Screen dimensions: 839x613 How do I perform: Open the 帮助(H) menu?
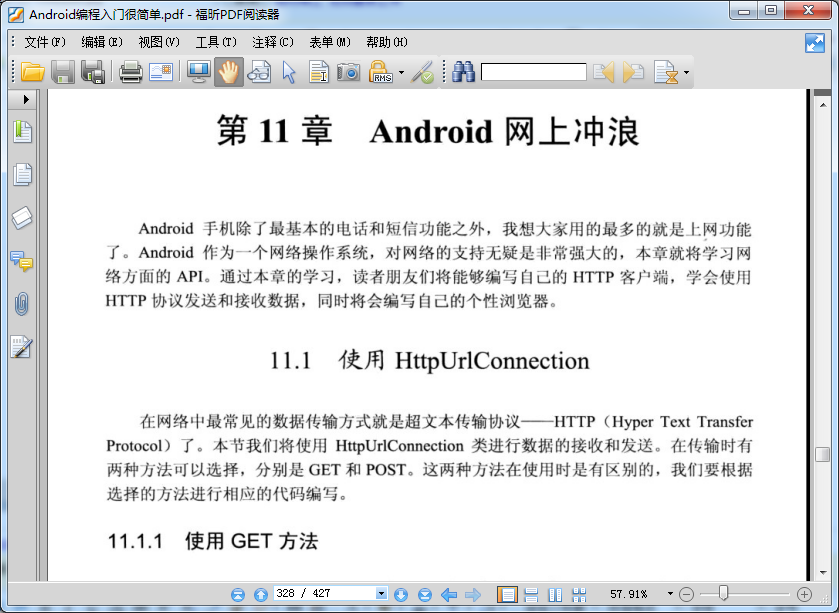click(387, 42)
